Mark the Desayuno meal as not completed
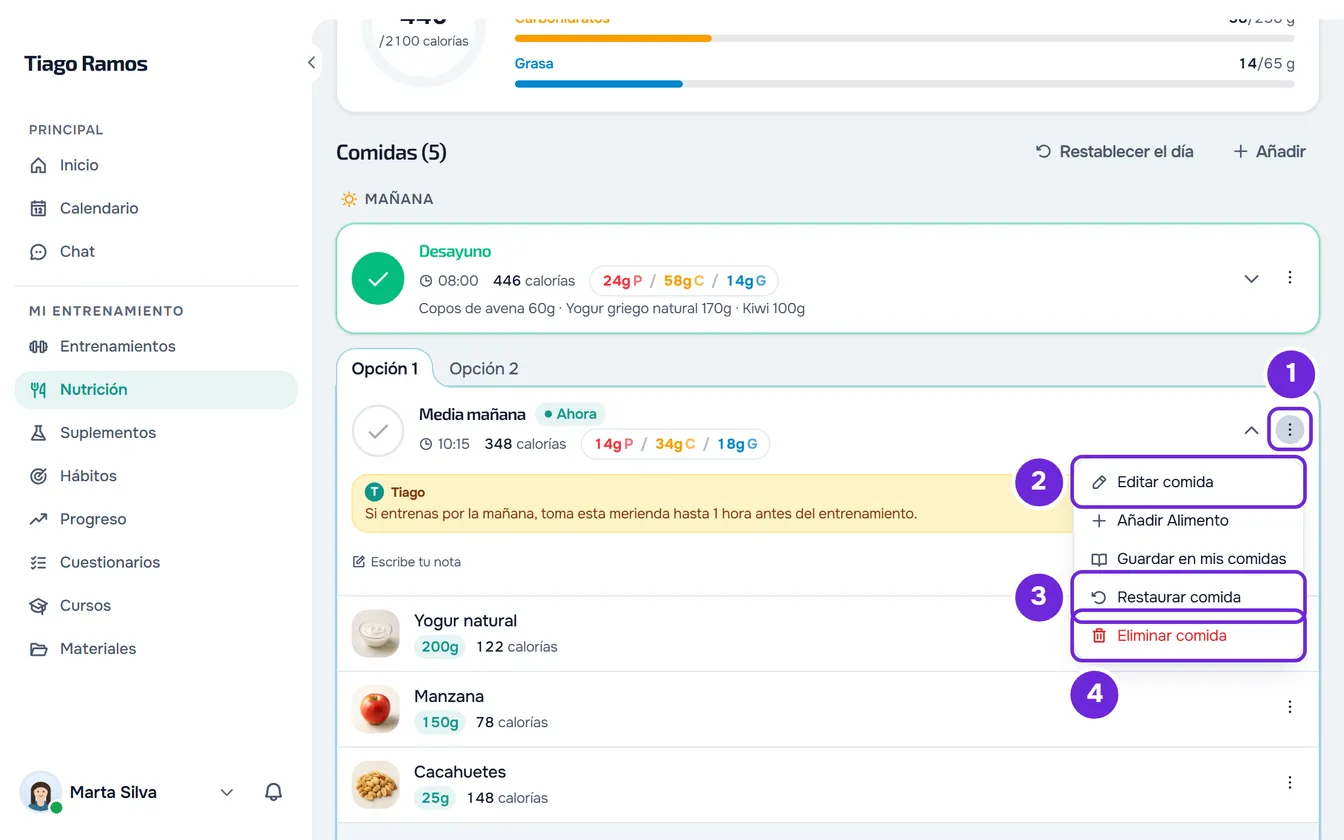The height and width of the screenshot is (840, 1344). click(378, 278)
